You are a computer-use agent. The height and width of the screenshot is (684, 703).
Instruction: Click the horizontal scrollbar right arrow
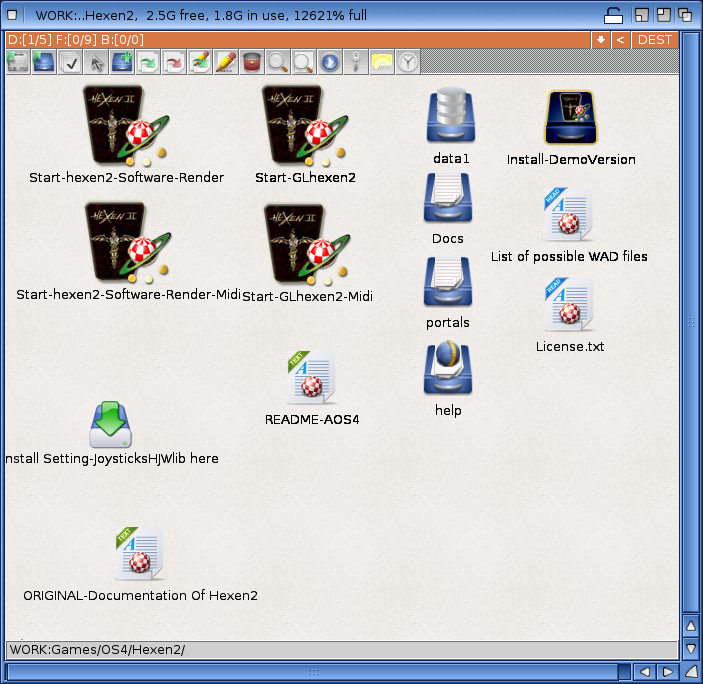[x=668, y=672]
